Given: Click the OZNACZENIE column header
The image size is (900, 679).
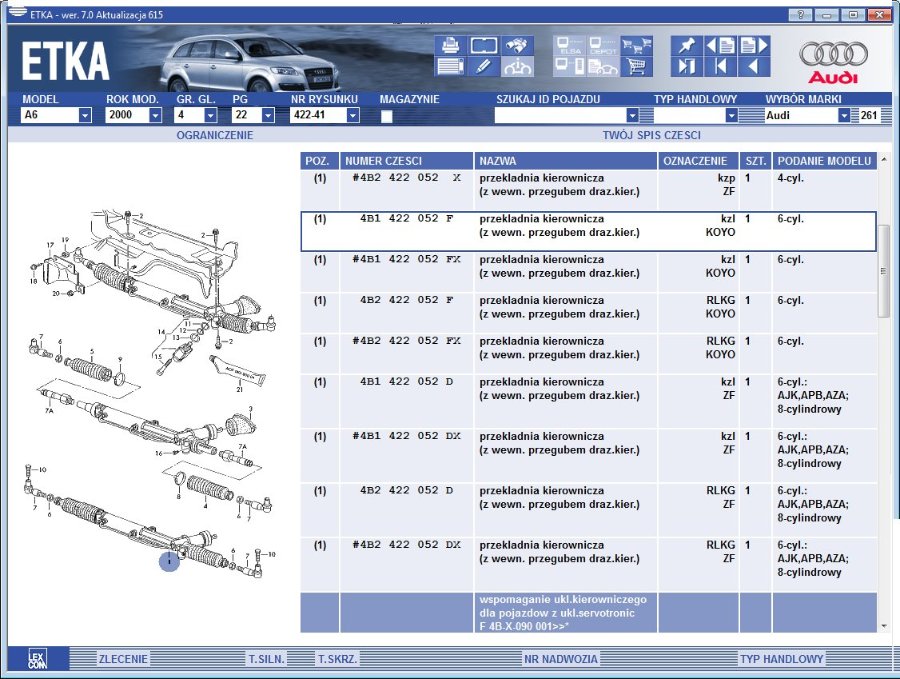Looking at the screenshot, I should tap(698, 161).
